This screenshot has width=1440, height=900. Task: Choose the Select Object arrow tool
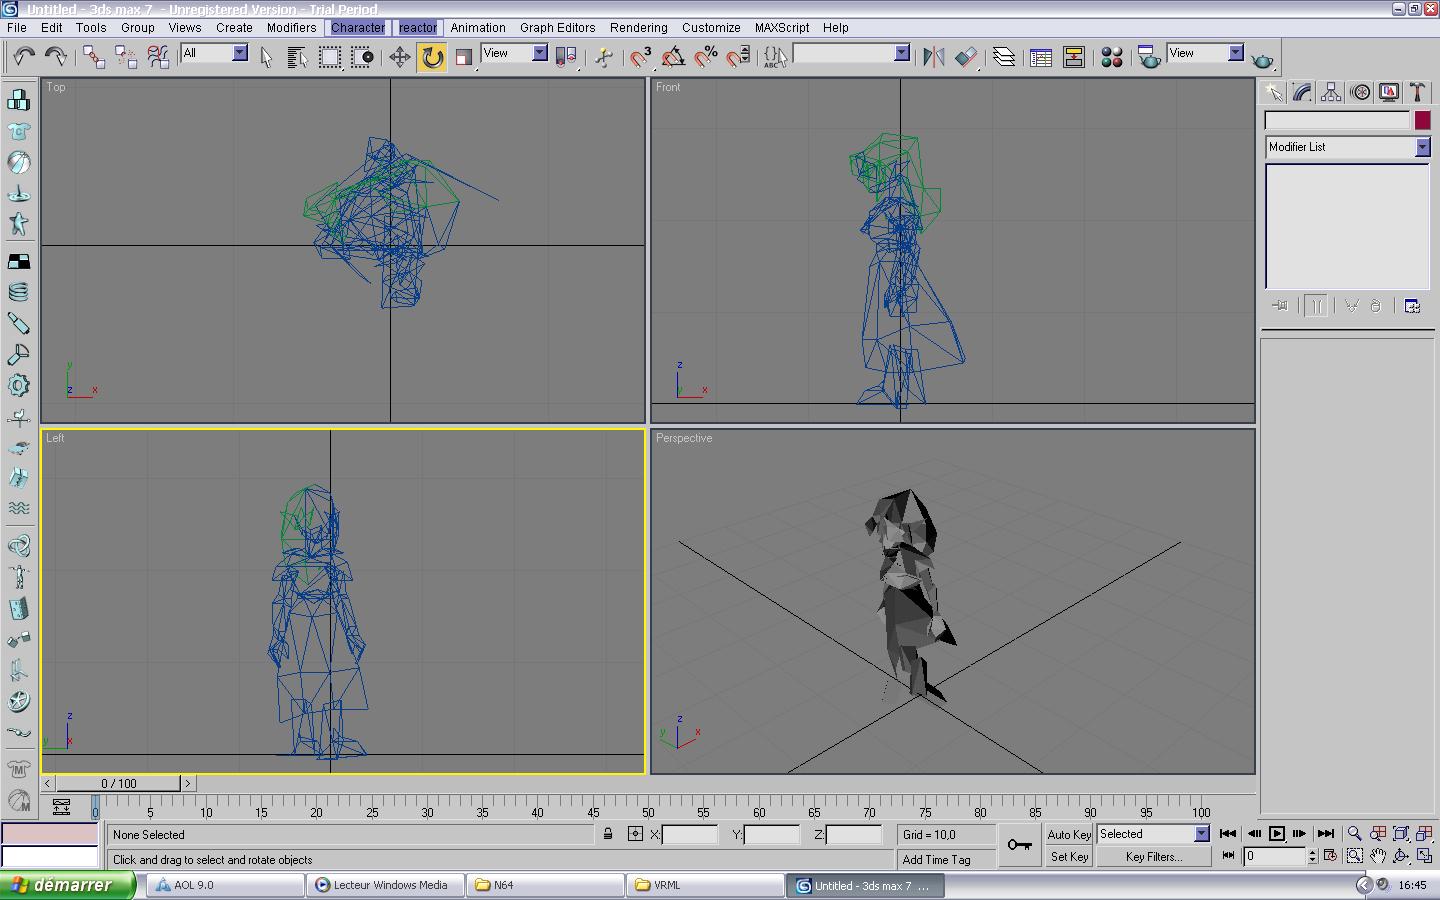[266, 57]
